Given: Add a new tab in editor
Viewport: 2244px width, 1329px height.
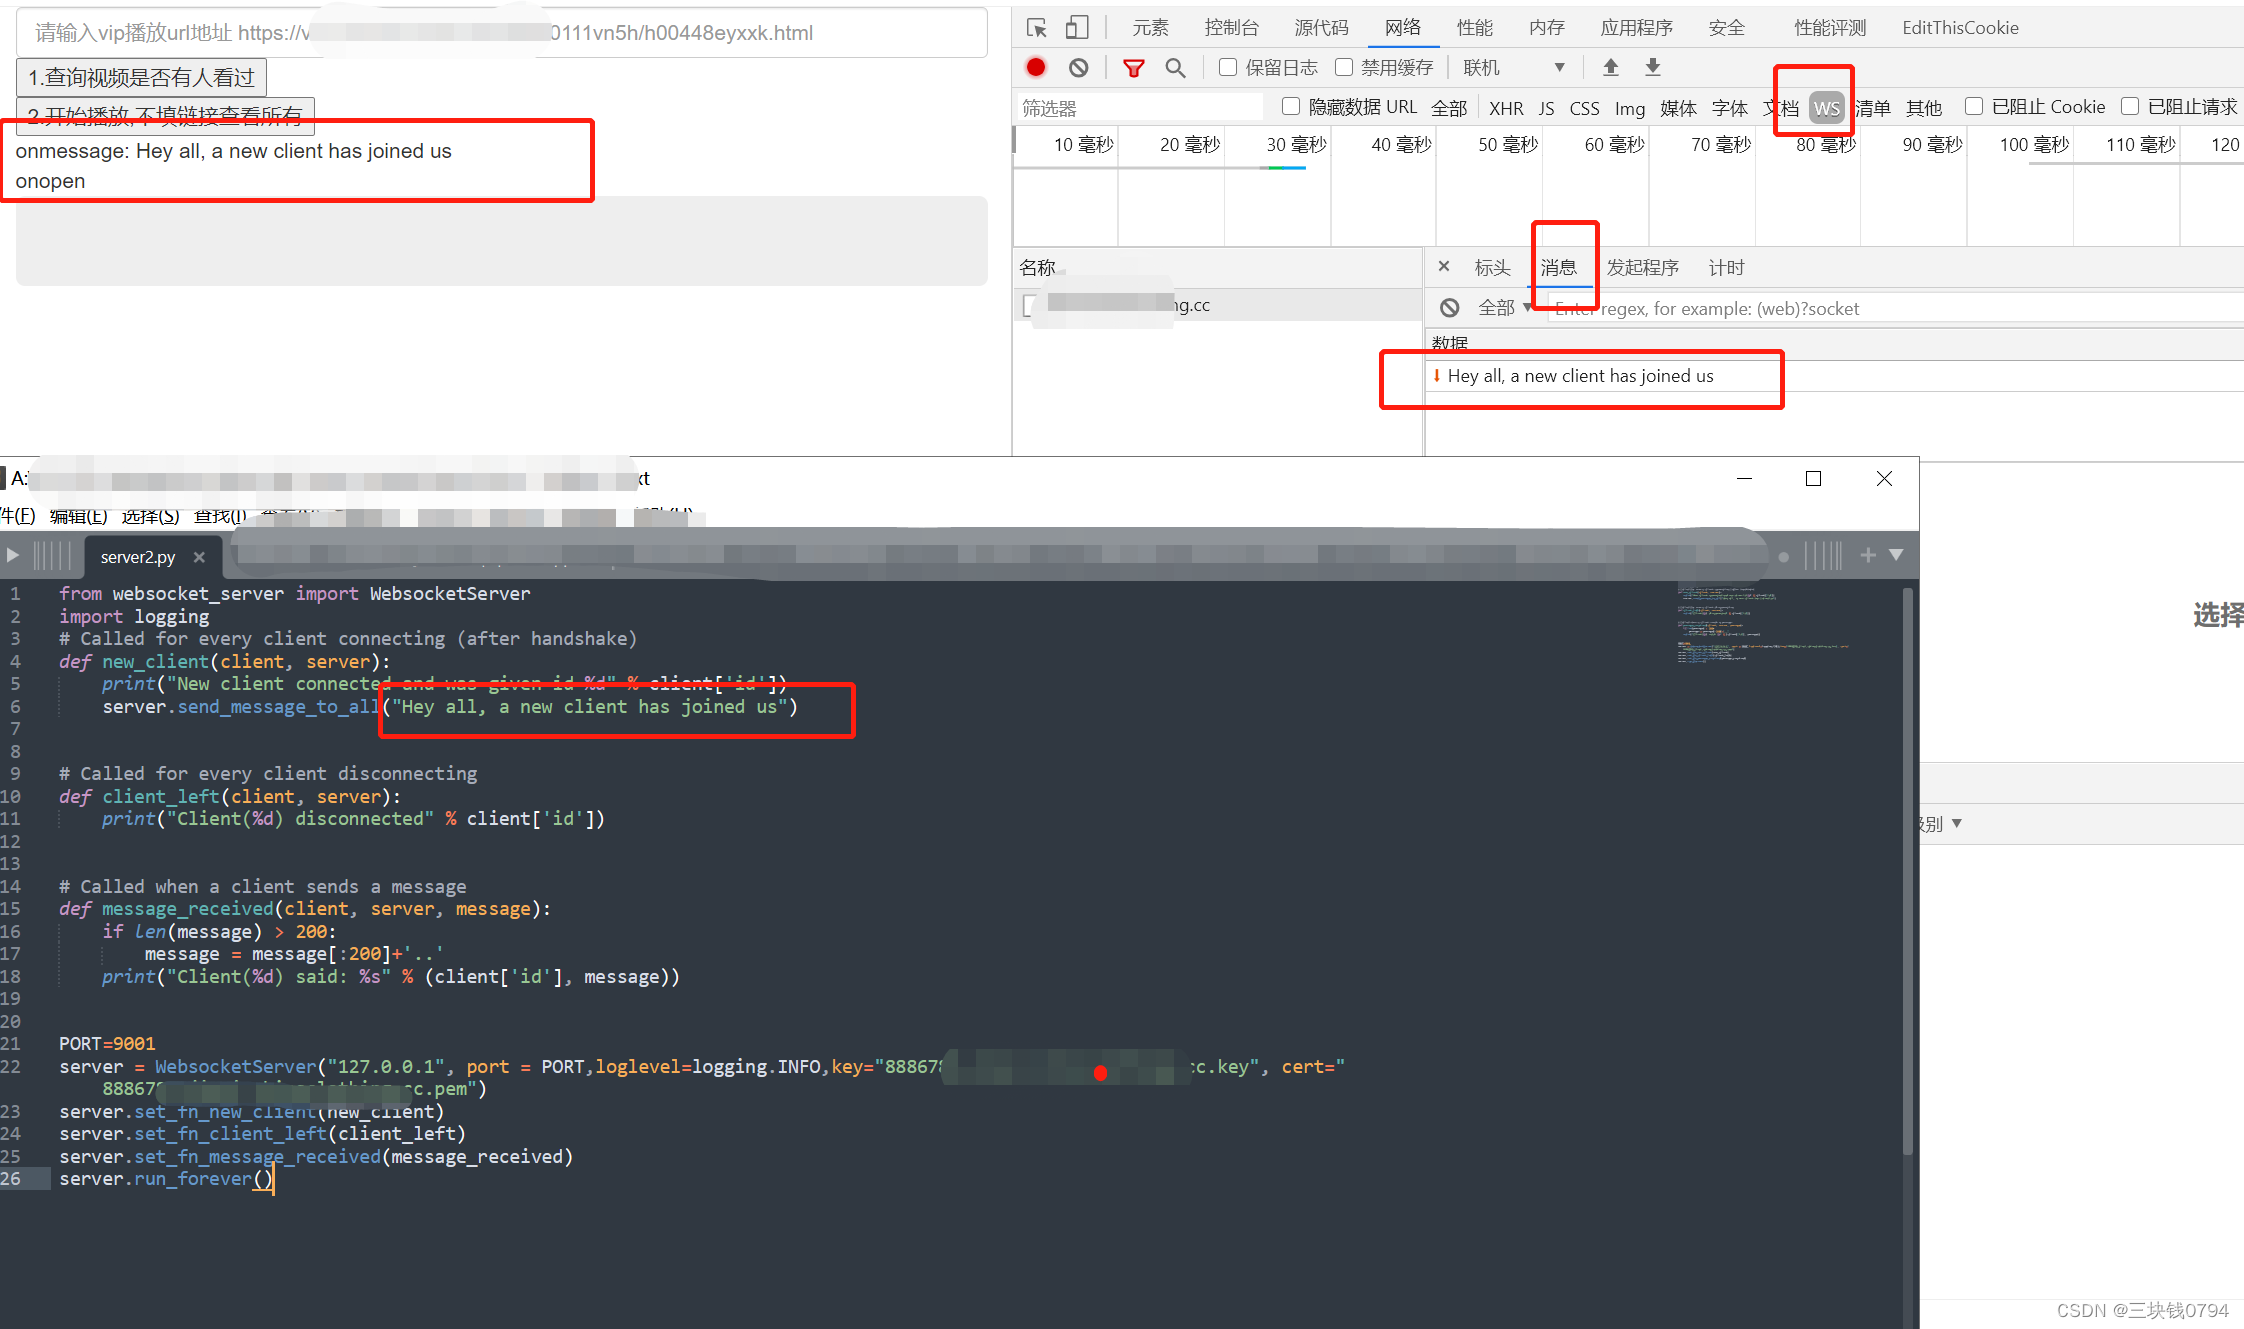Looking at the screenshot, I should coord(1867,555).
